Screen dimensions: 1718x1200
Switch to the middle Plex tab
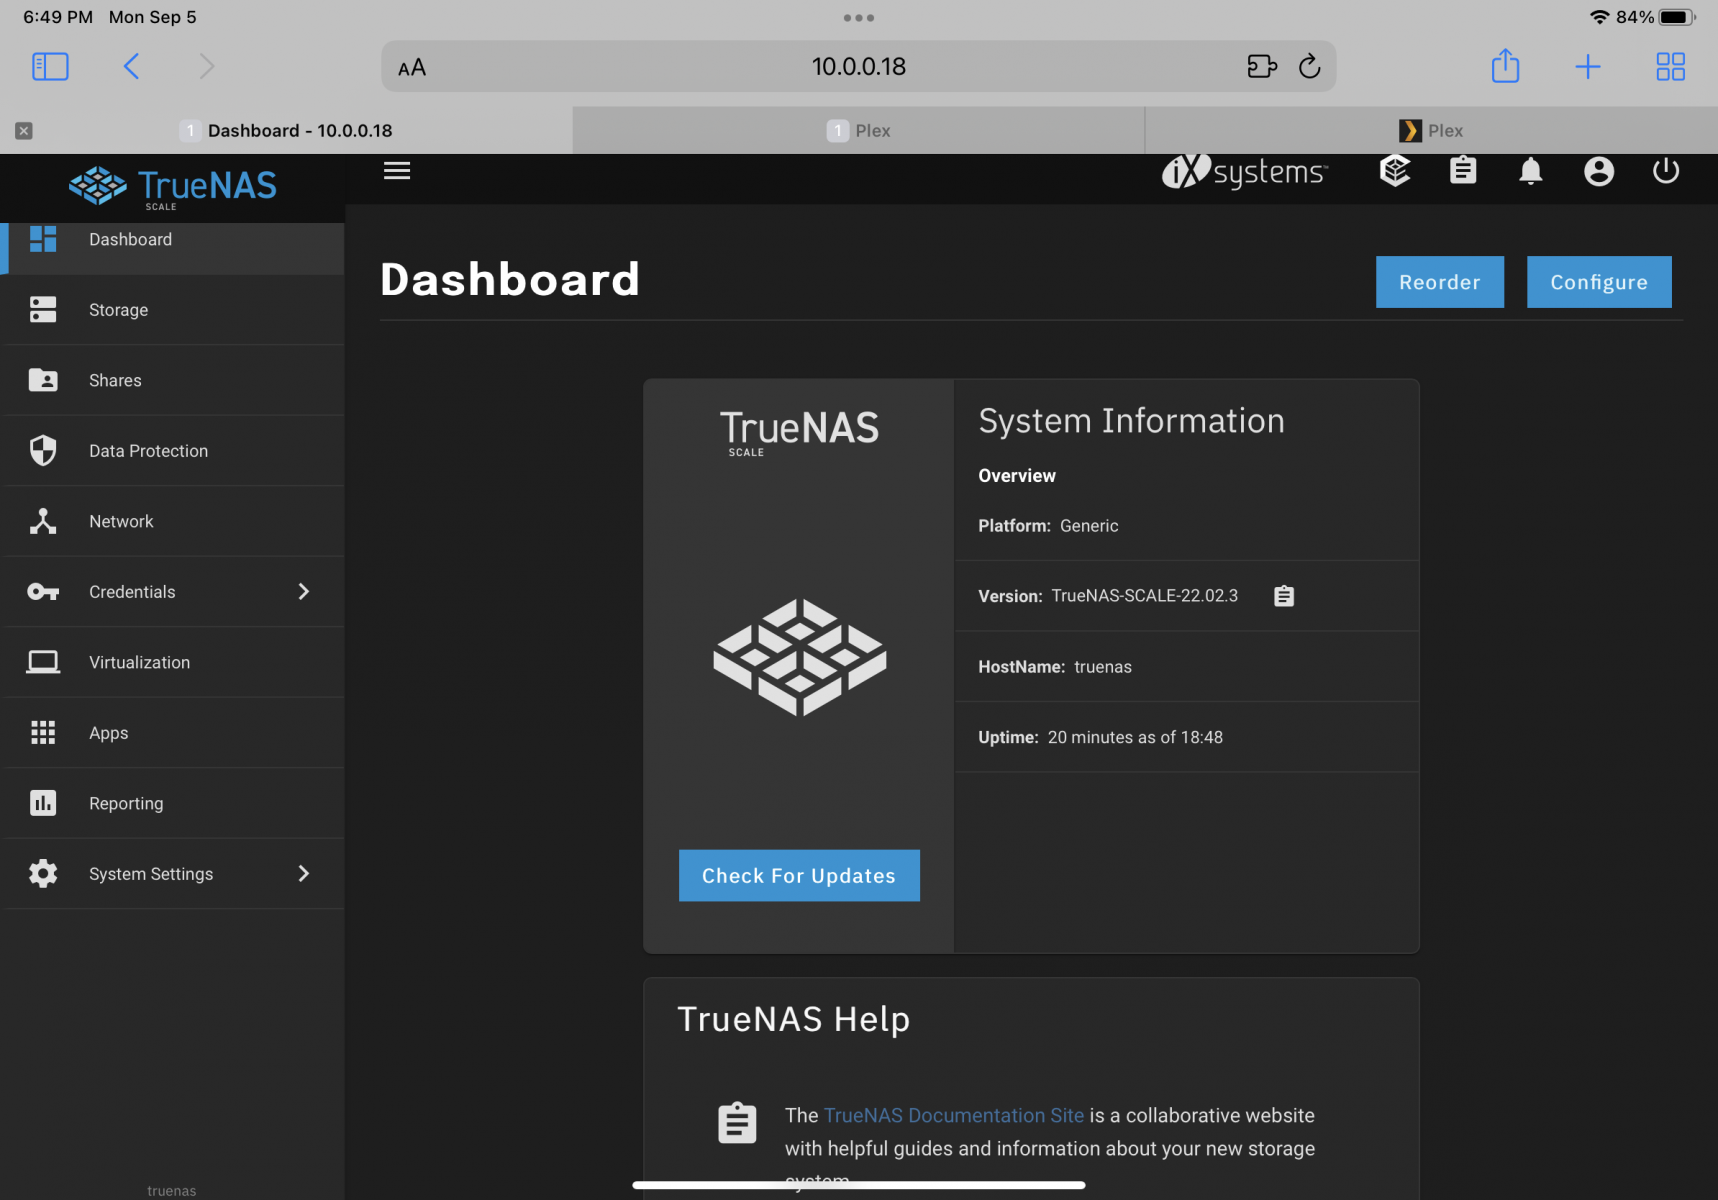(x=859, y=131)
